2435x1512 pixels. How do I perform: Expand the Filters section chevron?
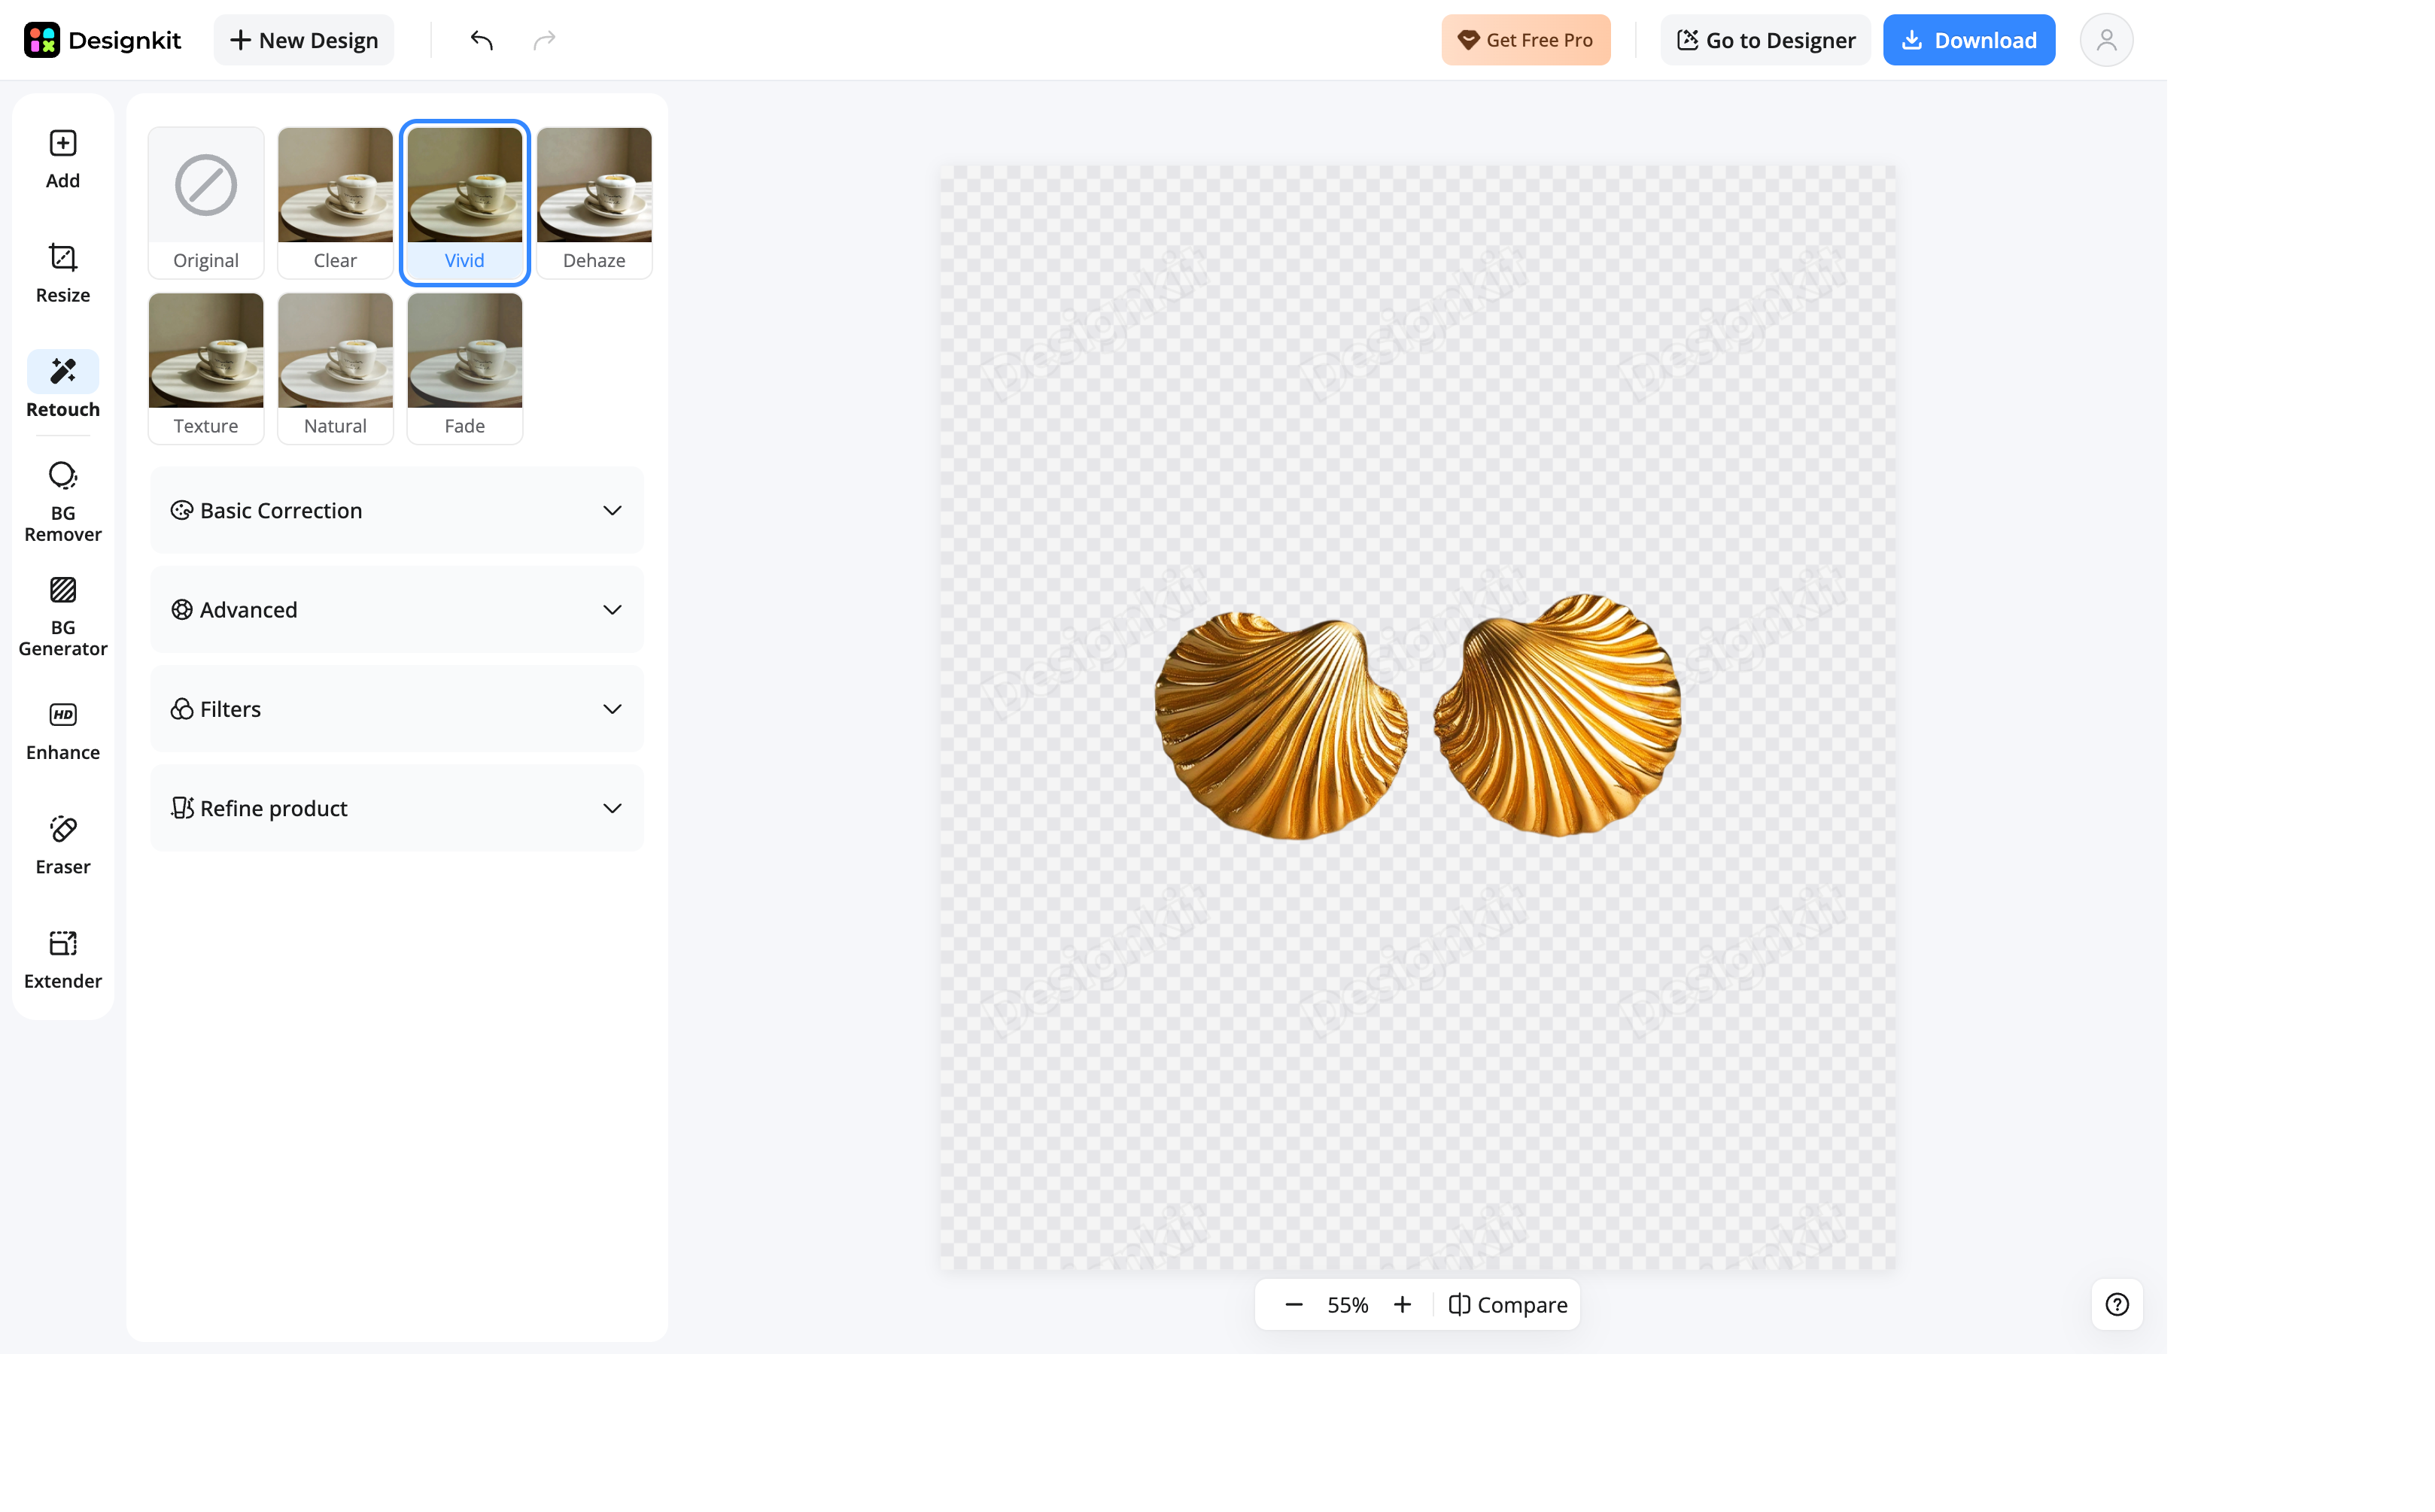pyautogui.click(x=612, y=709)
